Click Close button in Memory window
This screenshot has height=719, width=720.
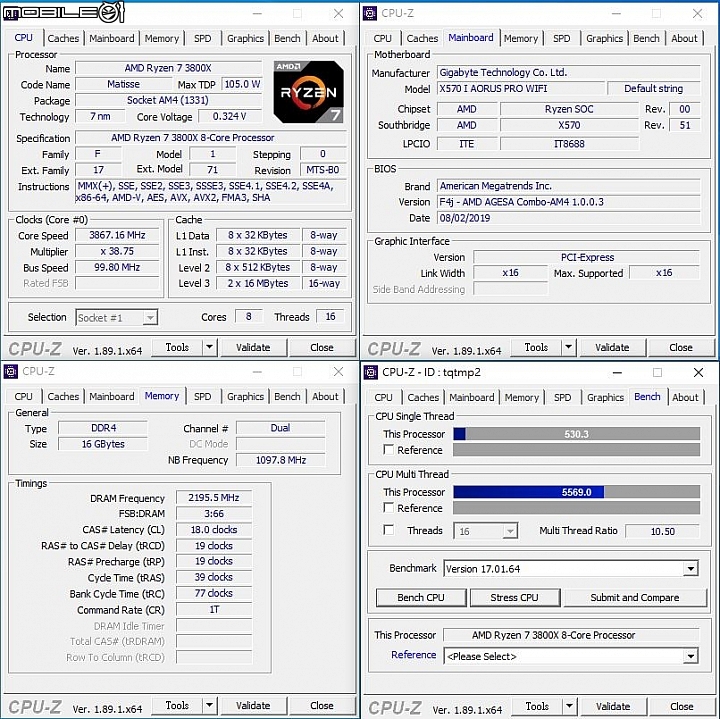pyautogui.click(x=322, y=705)
